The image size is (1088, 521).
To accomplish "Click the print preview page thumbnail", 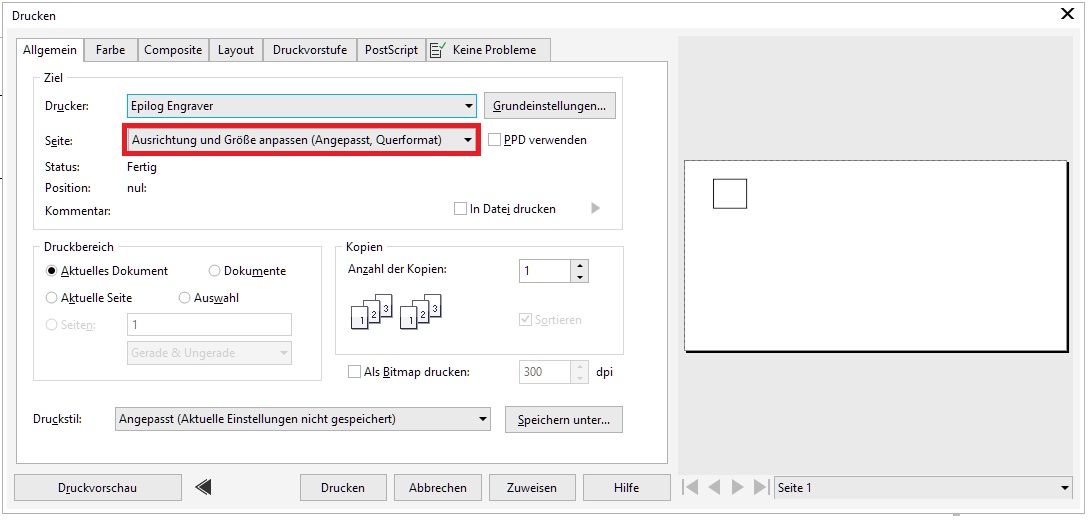I will tap(876, 256).
